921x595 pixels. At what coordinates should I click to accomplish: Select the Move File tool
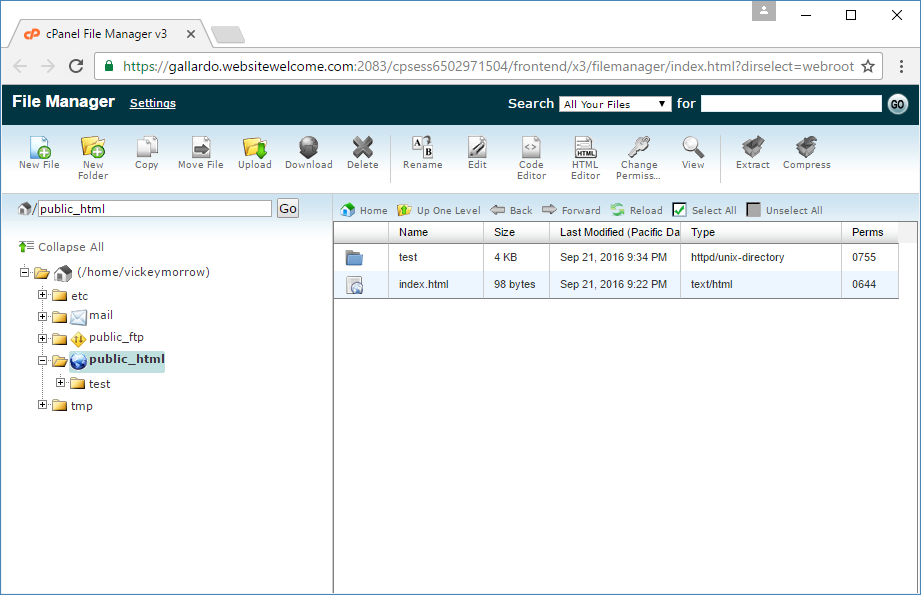pos(201,147)
